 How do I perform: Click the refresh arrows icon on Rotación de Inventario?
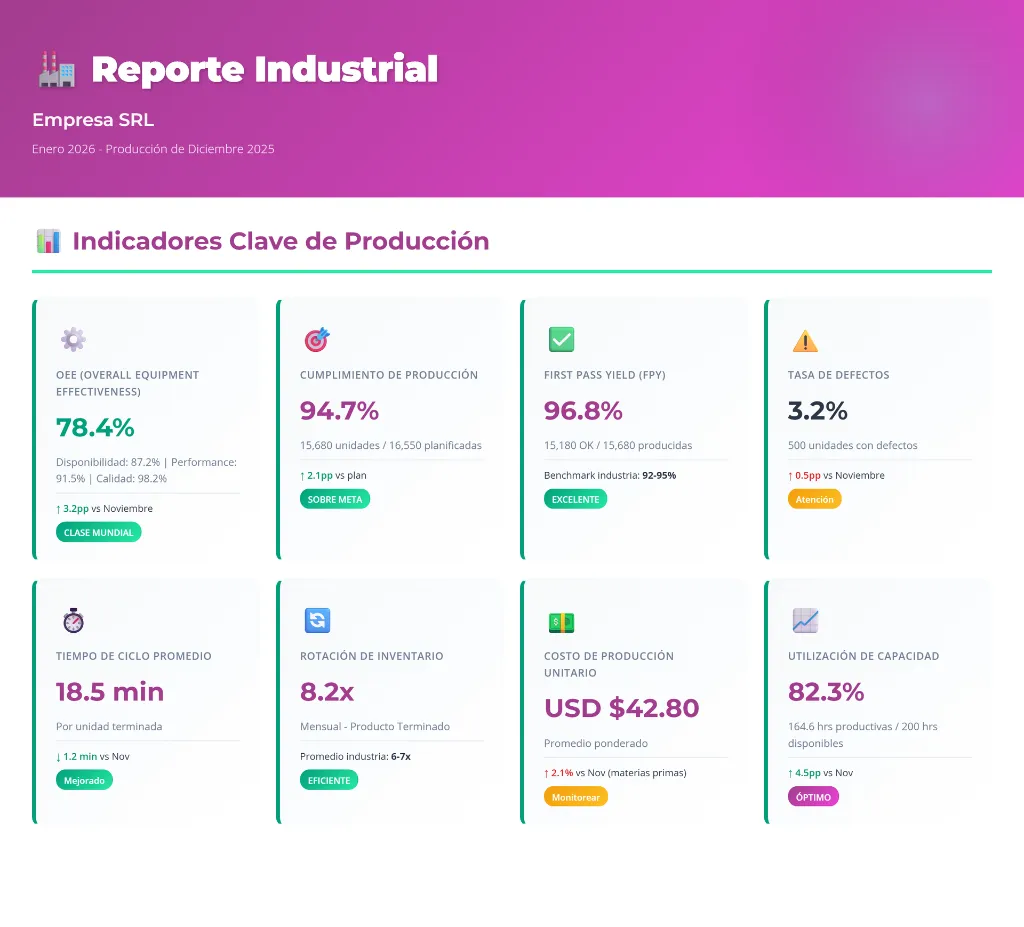[x=317, y=620]
